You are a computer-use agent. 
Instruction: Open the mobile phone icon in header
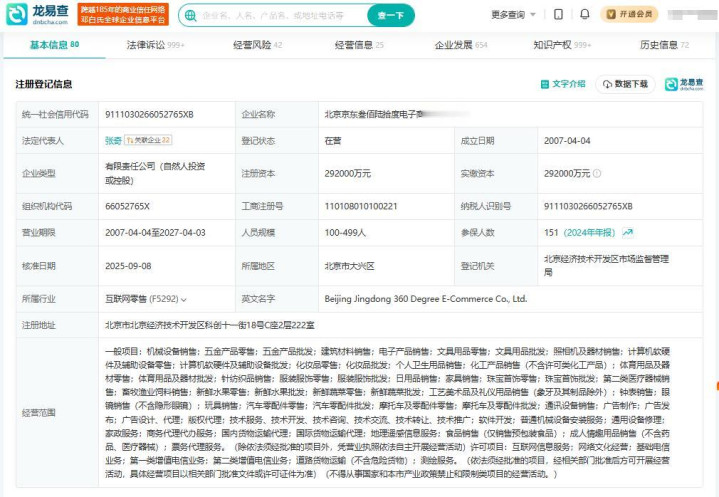coord(559,14)
